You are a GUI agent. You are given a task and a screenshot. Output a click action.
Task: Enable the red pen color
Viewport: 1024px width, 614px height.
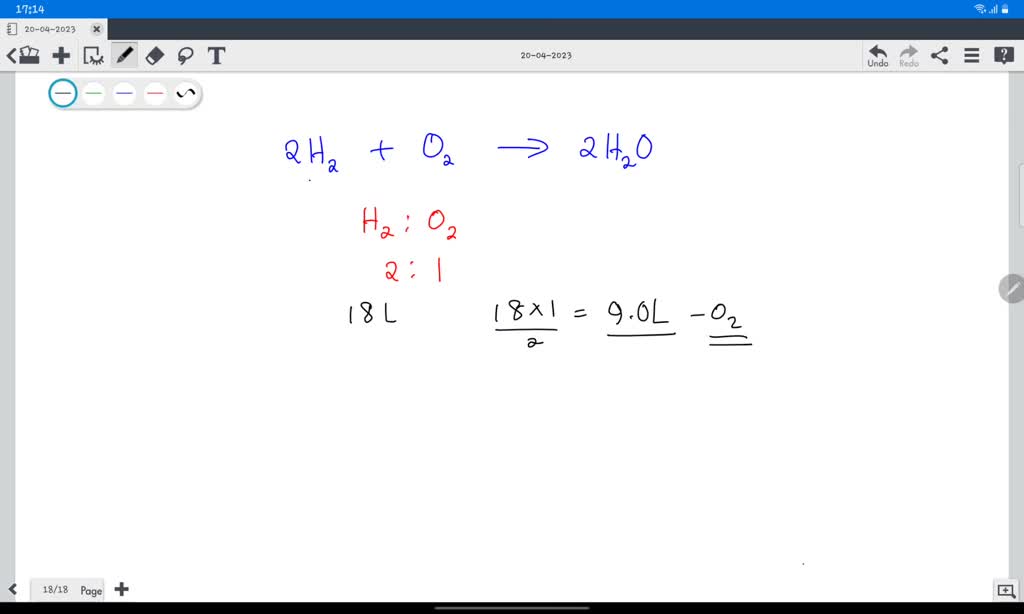153,92
